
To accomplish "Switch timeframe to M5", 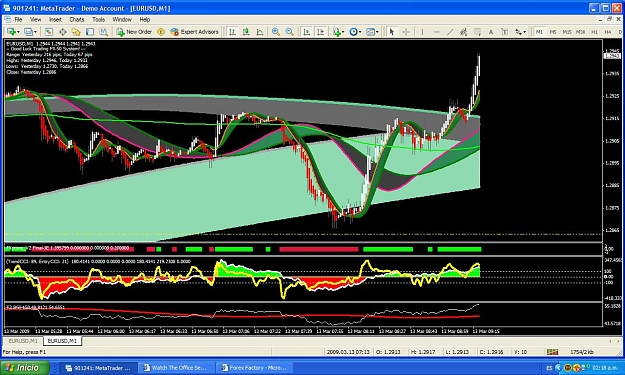I will pos(553,32).
